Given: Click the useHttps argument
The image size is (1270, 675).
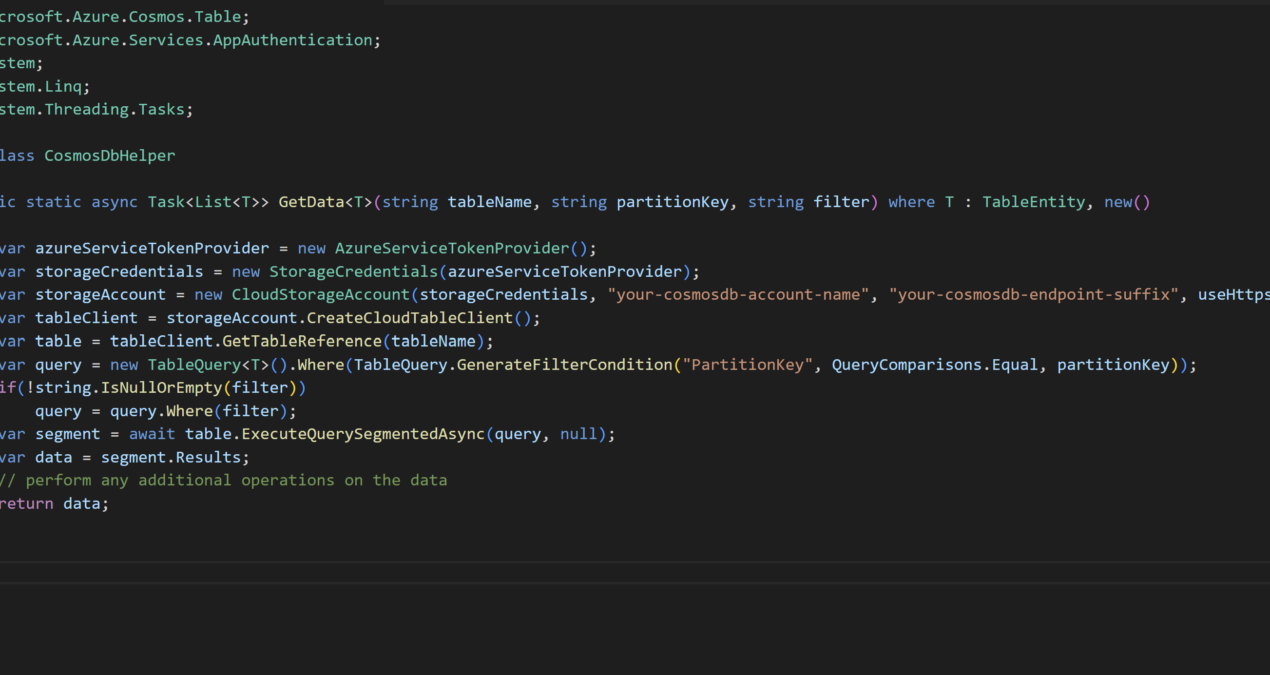Looking at the screenshot, I should [x=1234, y=295].
